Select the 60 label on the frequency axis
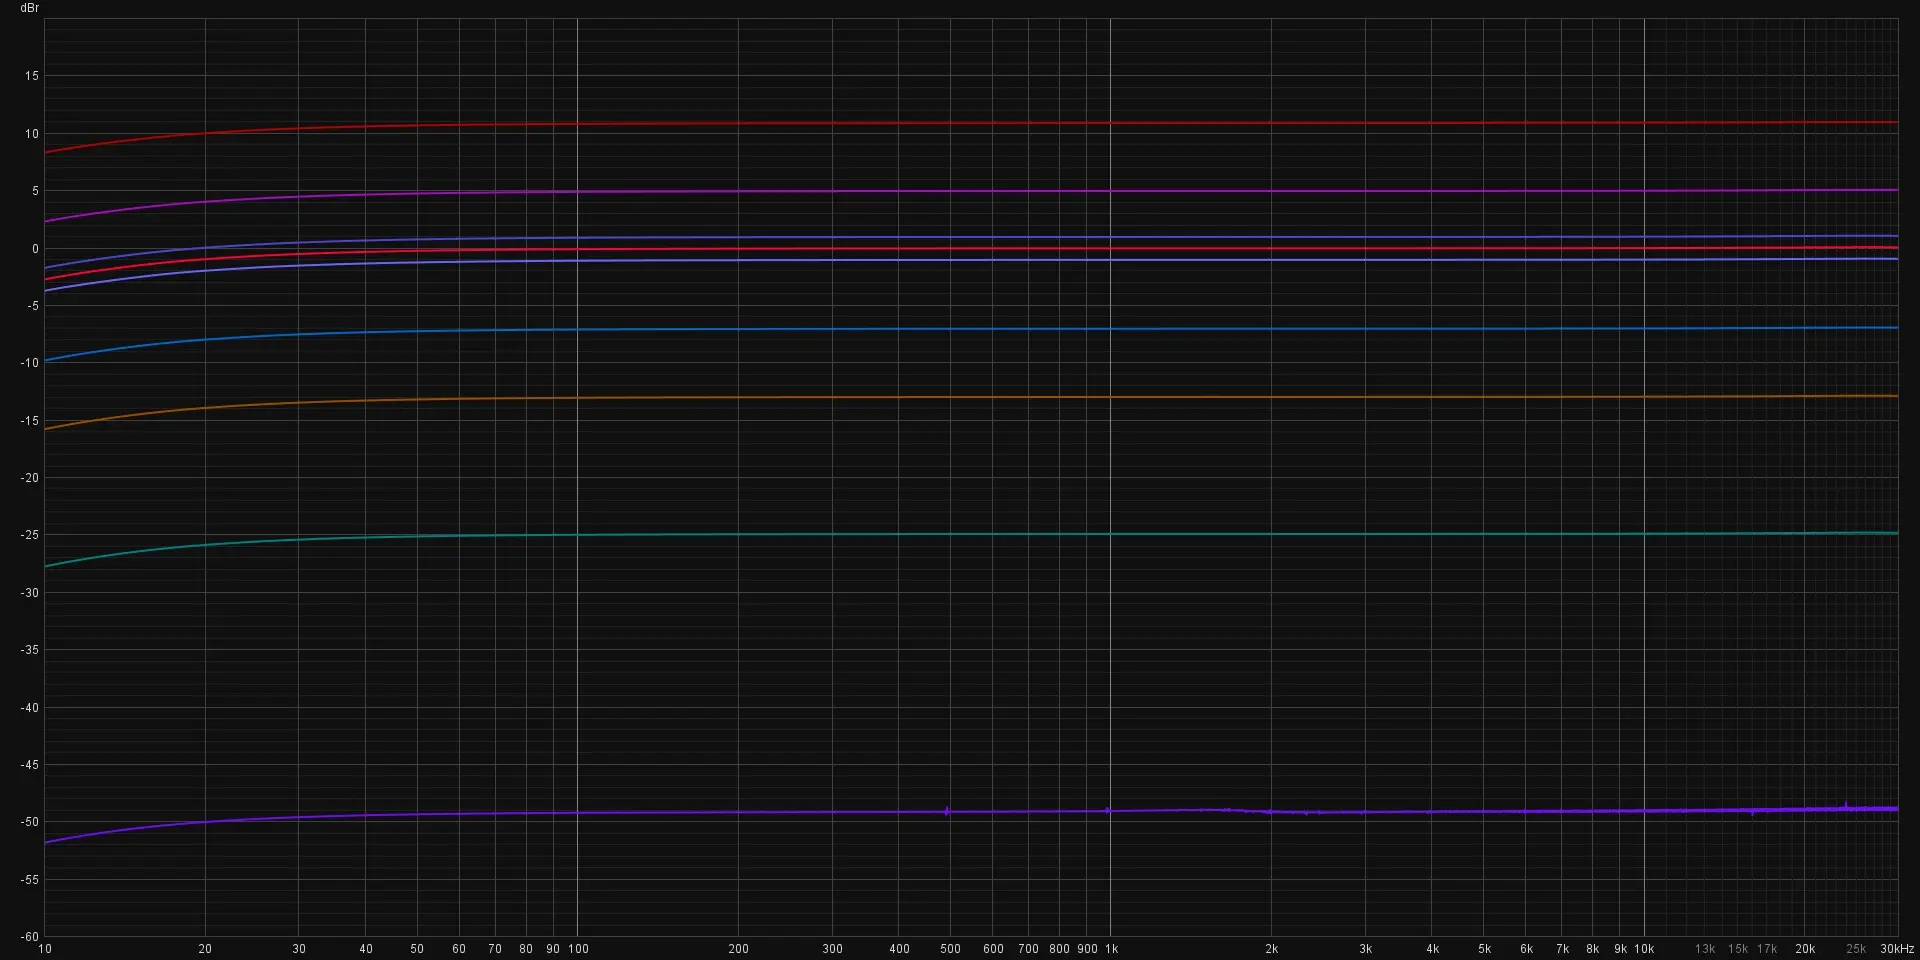This screenshot has height=960, width=1920. point(459,949)
